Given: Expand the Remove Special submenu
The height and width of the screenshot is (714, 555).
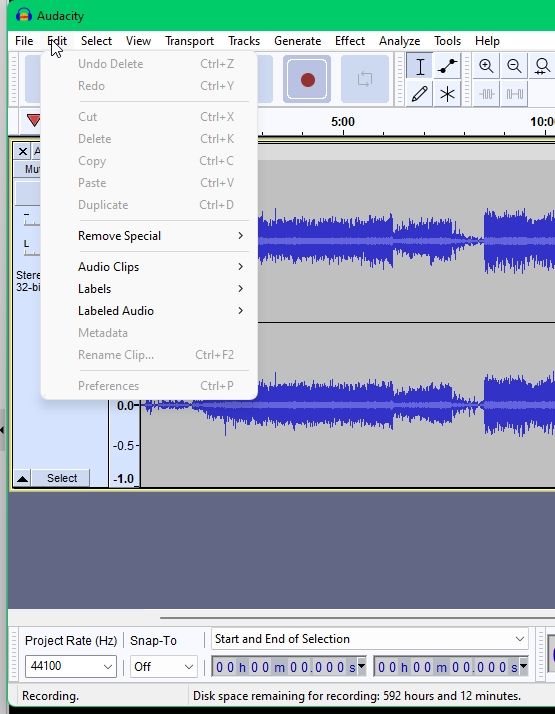Looking at the screenshot, I should [149, 236].
